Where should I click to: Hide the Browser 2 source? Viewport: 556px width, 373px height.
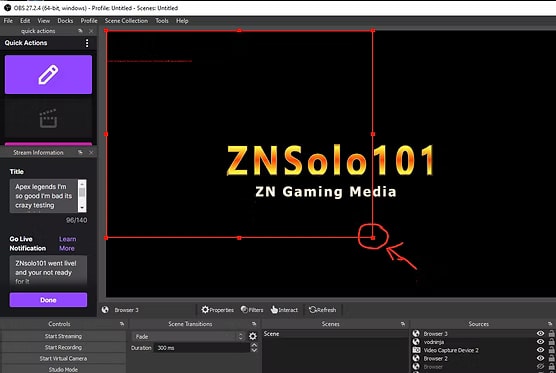[x=540, y=358]
